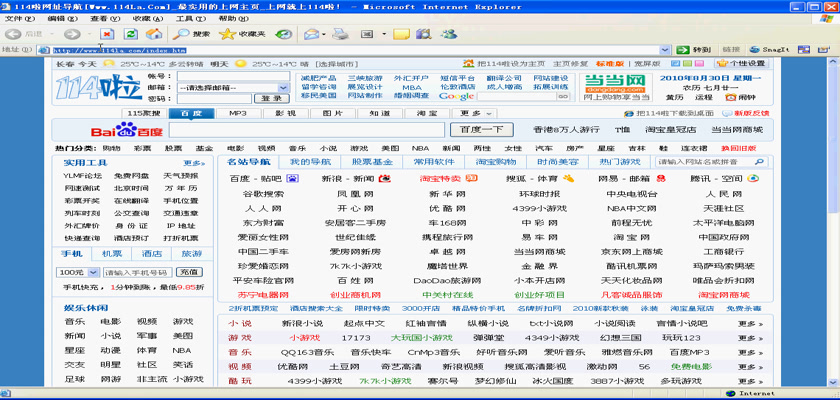Open the address bar dropdown arrow
The image size is (840, 400).
pyautogui.click(x=665, y=50)
